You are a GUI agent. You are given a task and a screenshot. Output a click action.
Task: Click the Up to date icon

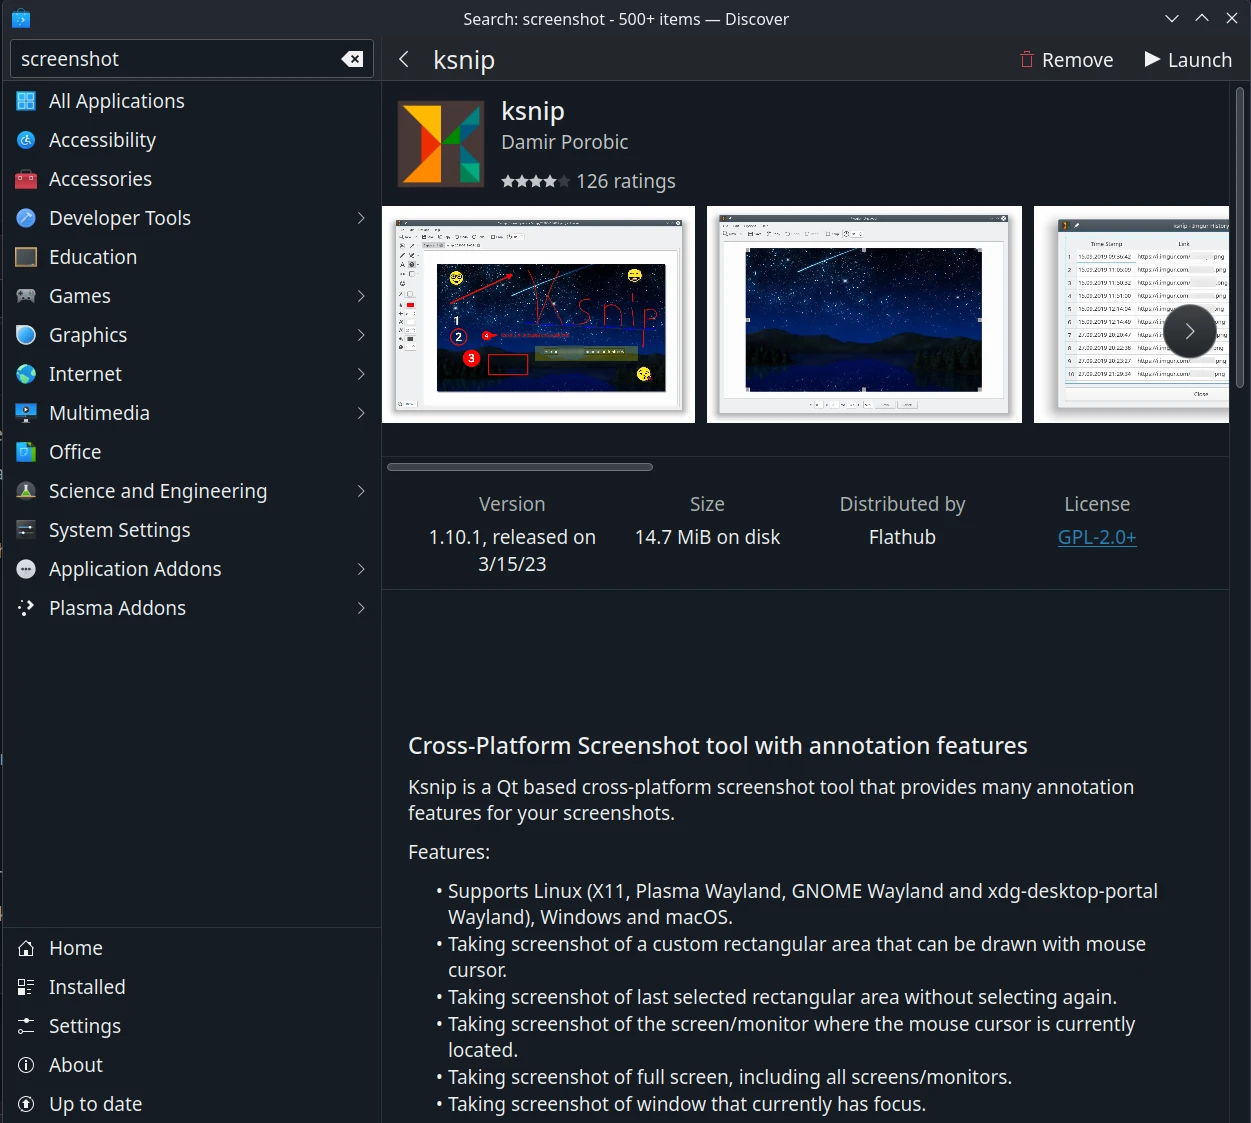pyautogui.click(x=27, y=1104)
